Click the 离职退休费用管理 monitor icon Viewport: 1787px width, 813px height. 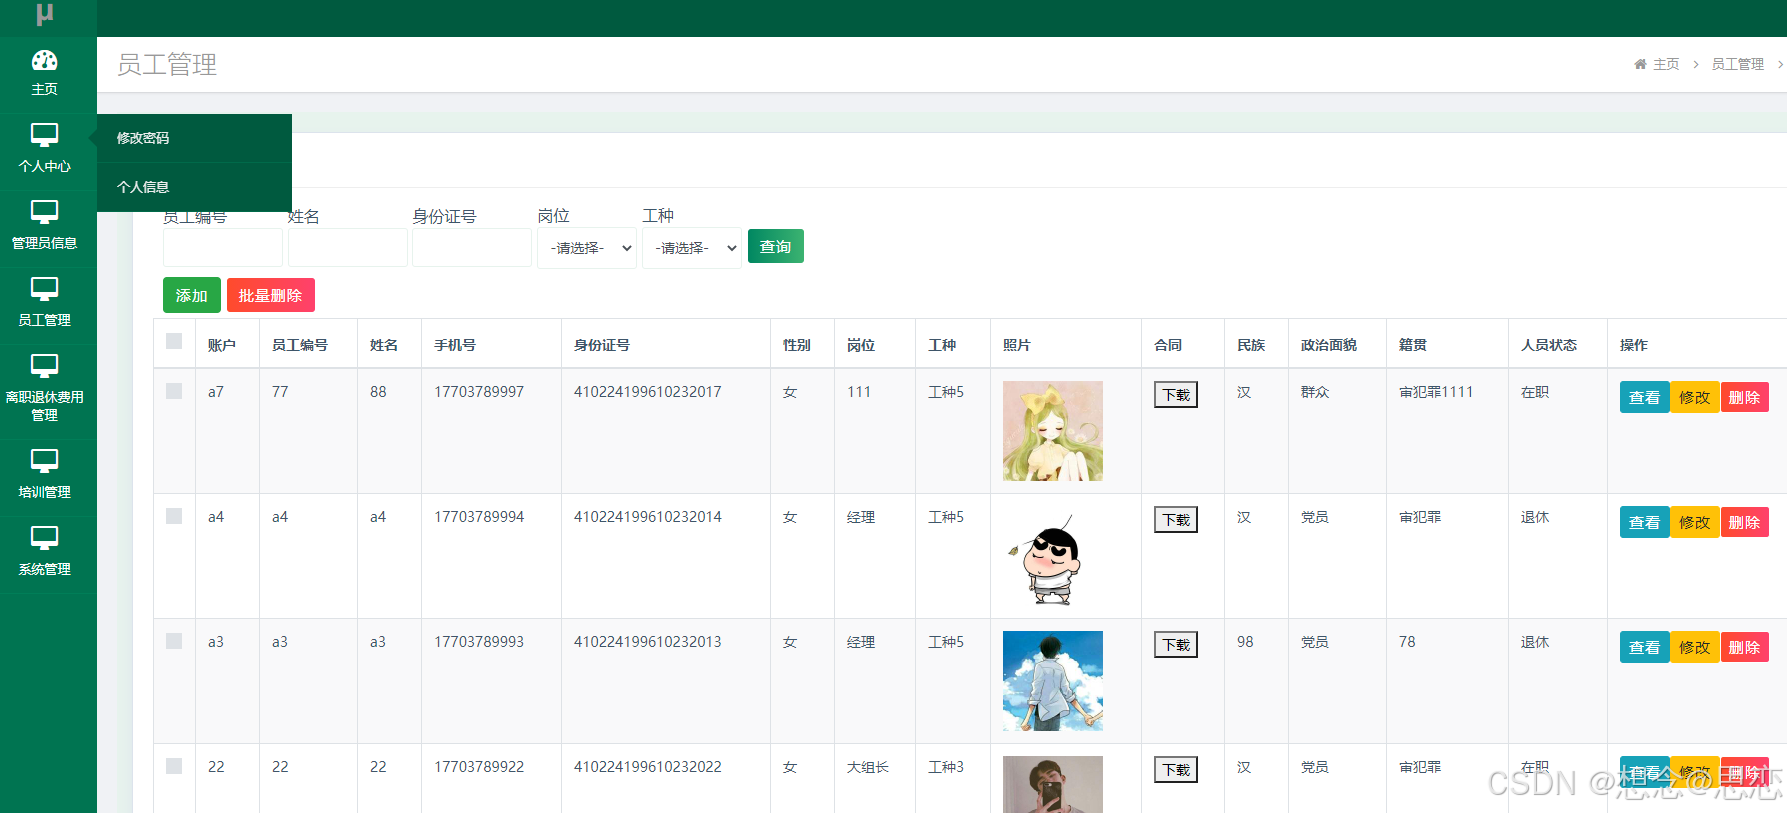pos(44,365)
